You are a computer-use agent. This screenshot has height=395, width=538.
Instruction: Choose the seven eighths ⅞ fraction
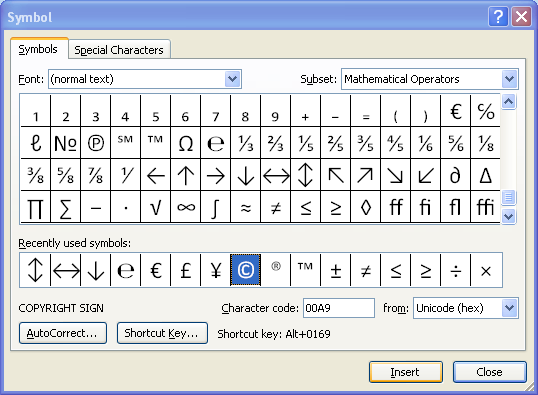[x=96, y=175]
